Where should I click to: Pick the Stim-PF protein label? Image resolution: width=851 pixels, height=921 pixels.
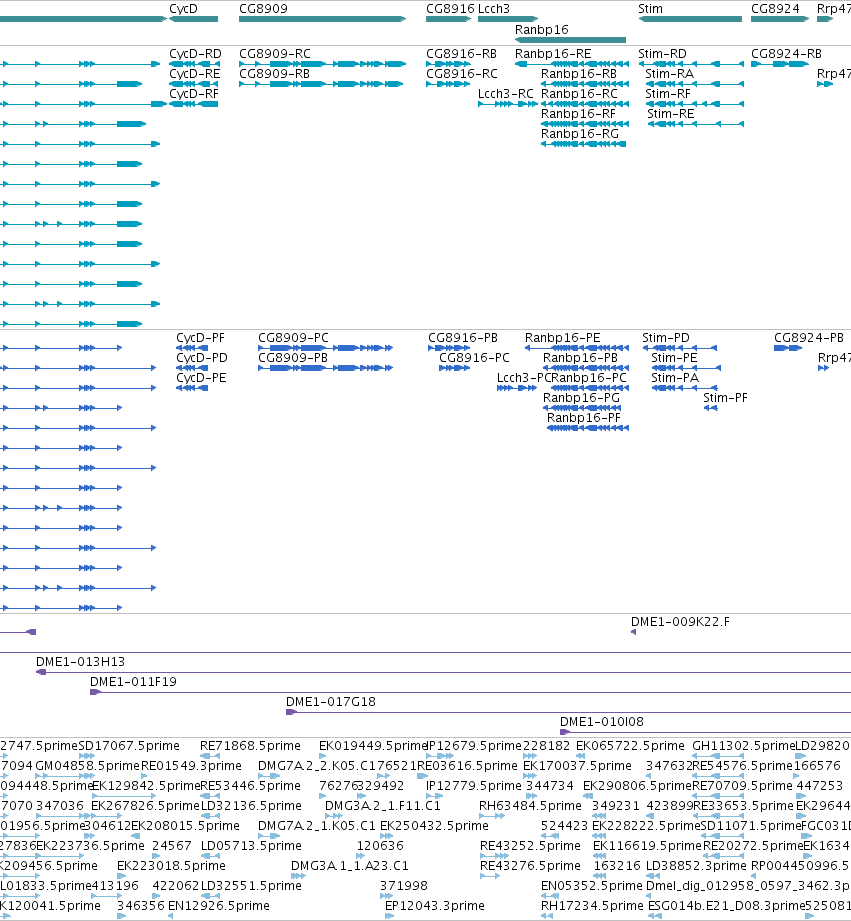click(x=725, y=398)
